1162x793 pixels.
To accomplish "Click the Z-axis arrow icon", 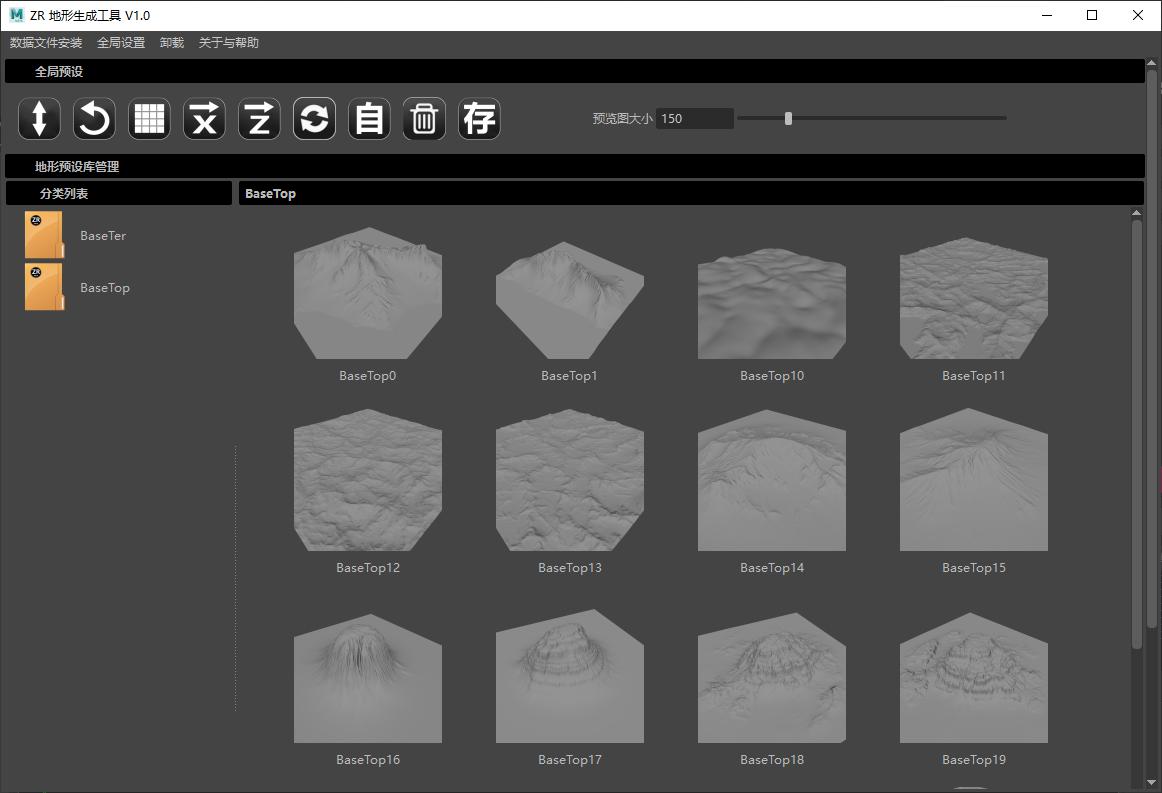I will coord(259,119).
